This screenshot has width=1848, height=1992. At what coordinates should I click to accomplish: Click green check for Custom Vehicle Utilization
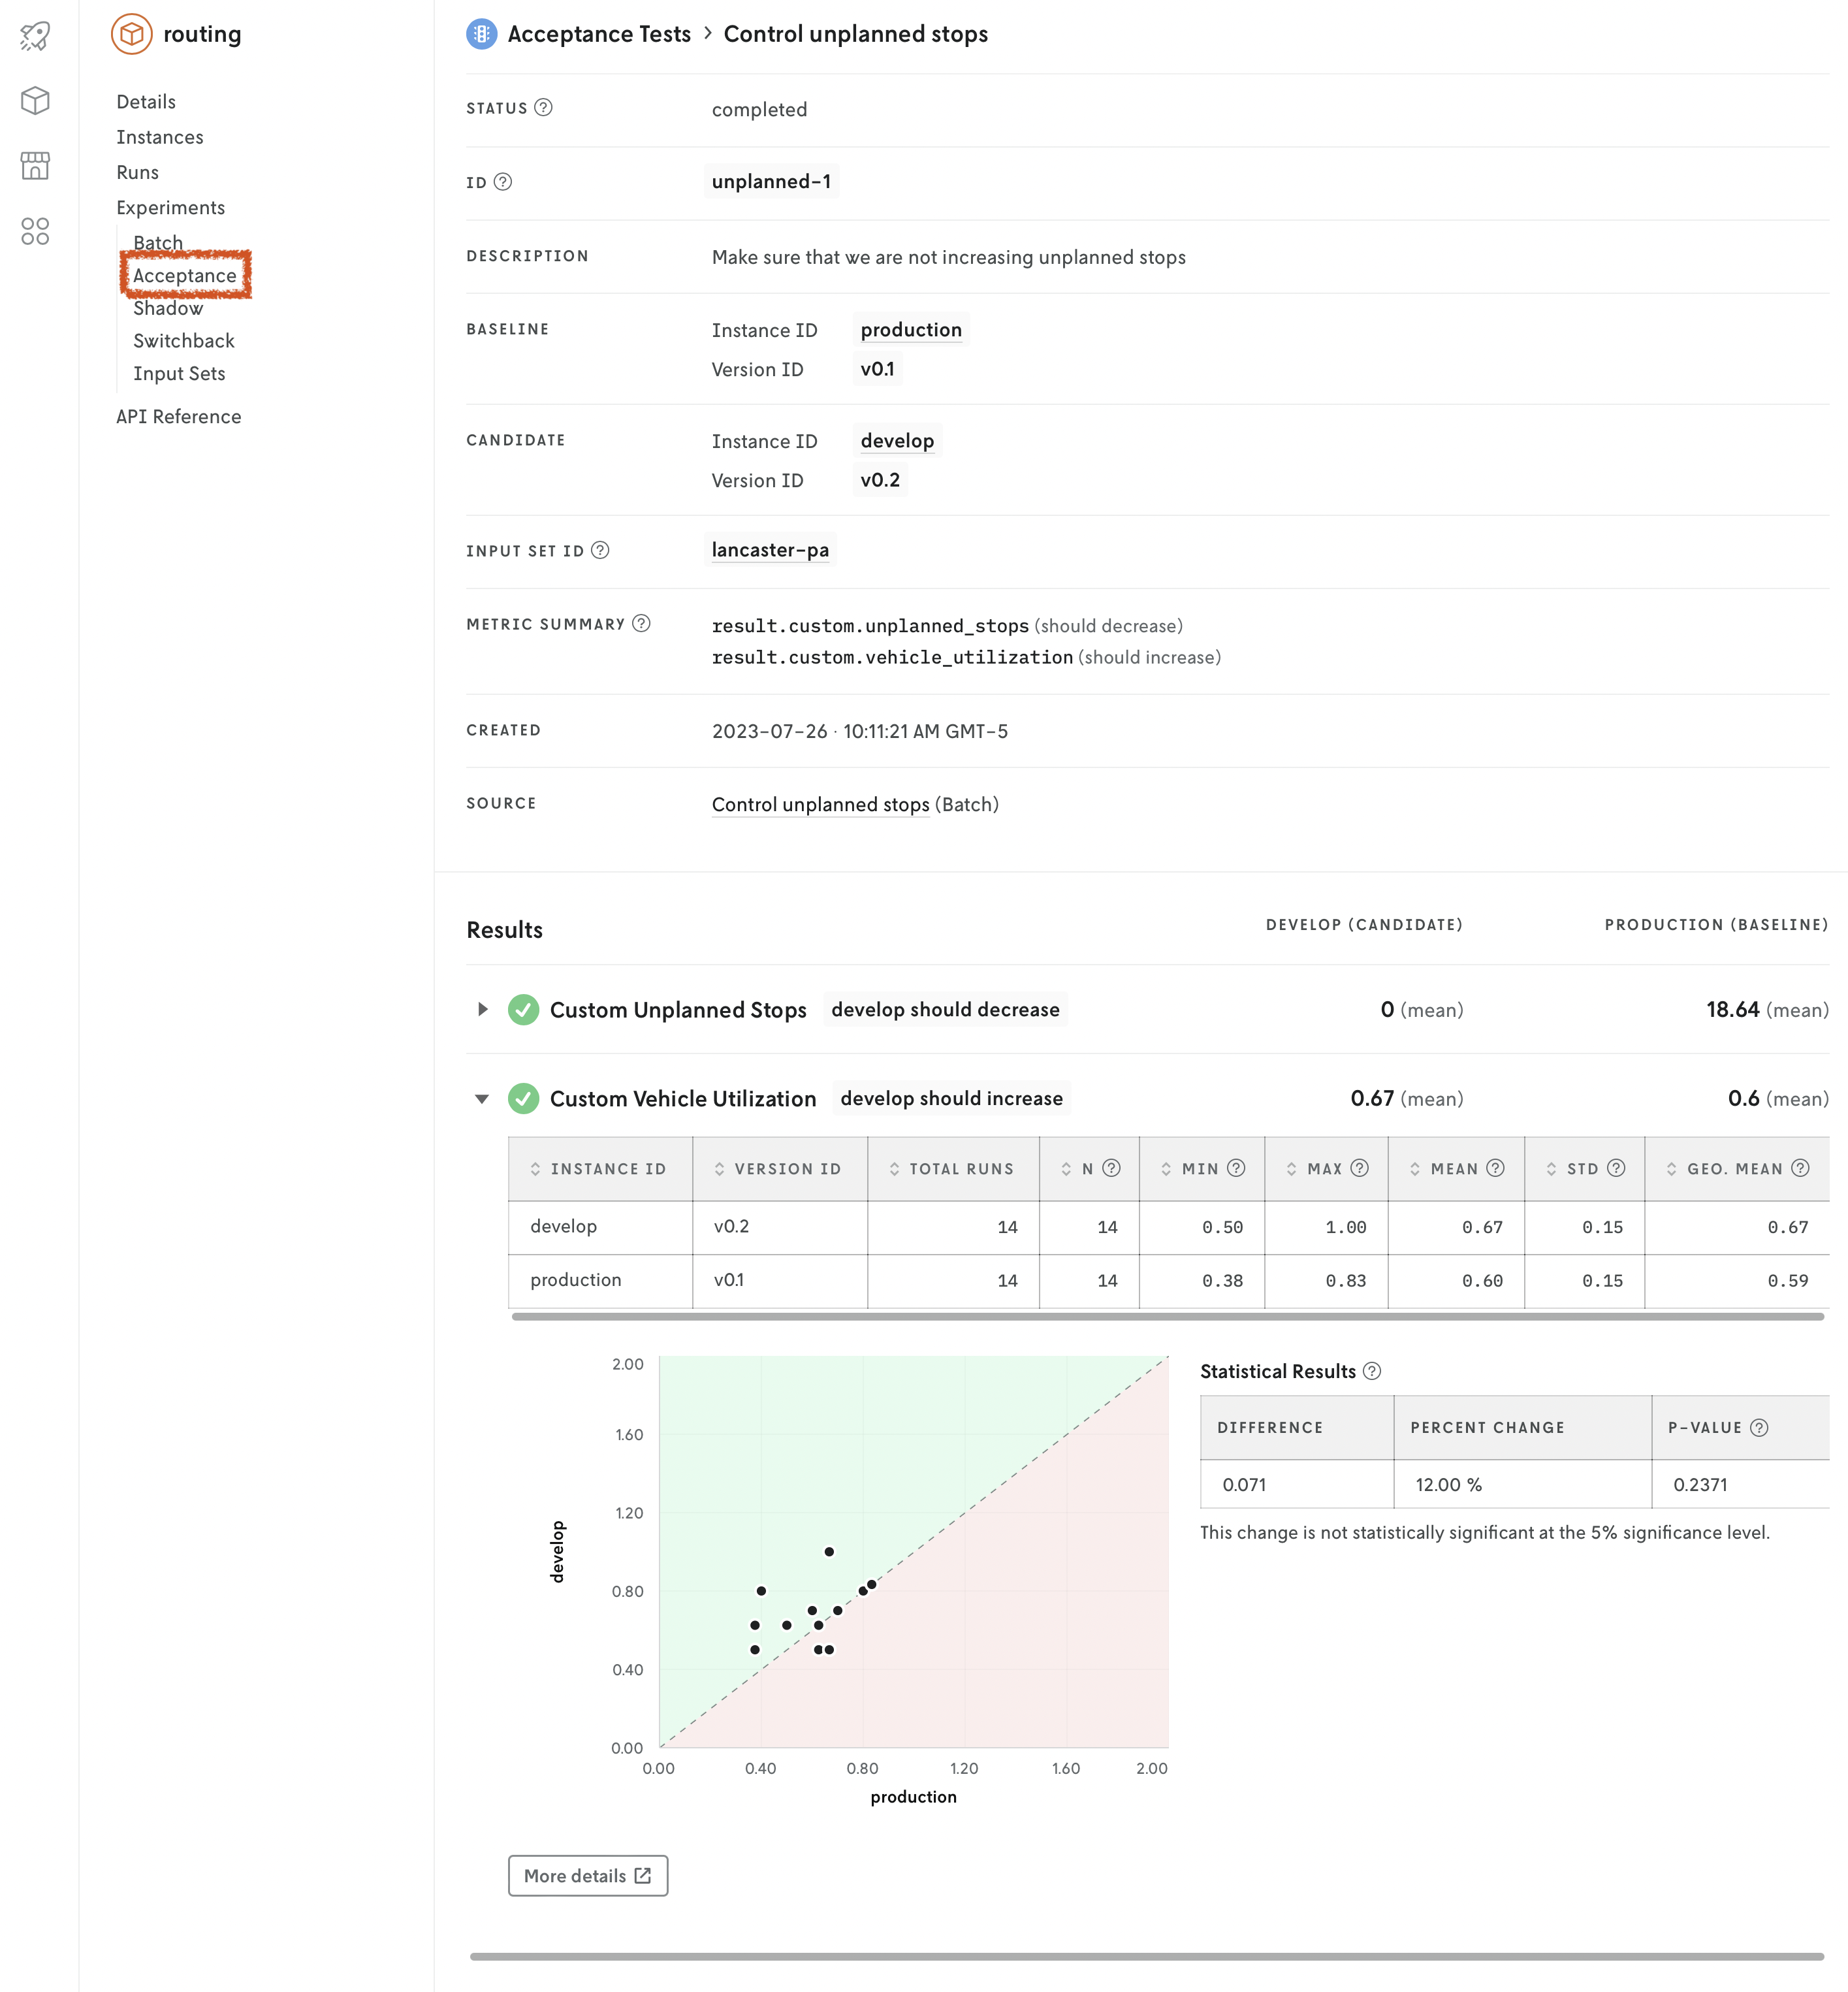523,1099
